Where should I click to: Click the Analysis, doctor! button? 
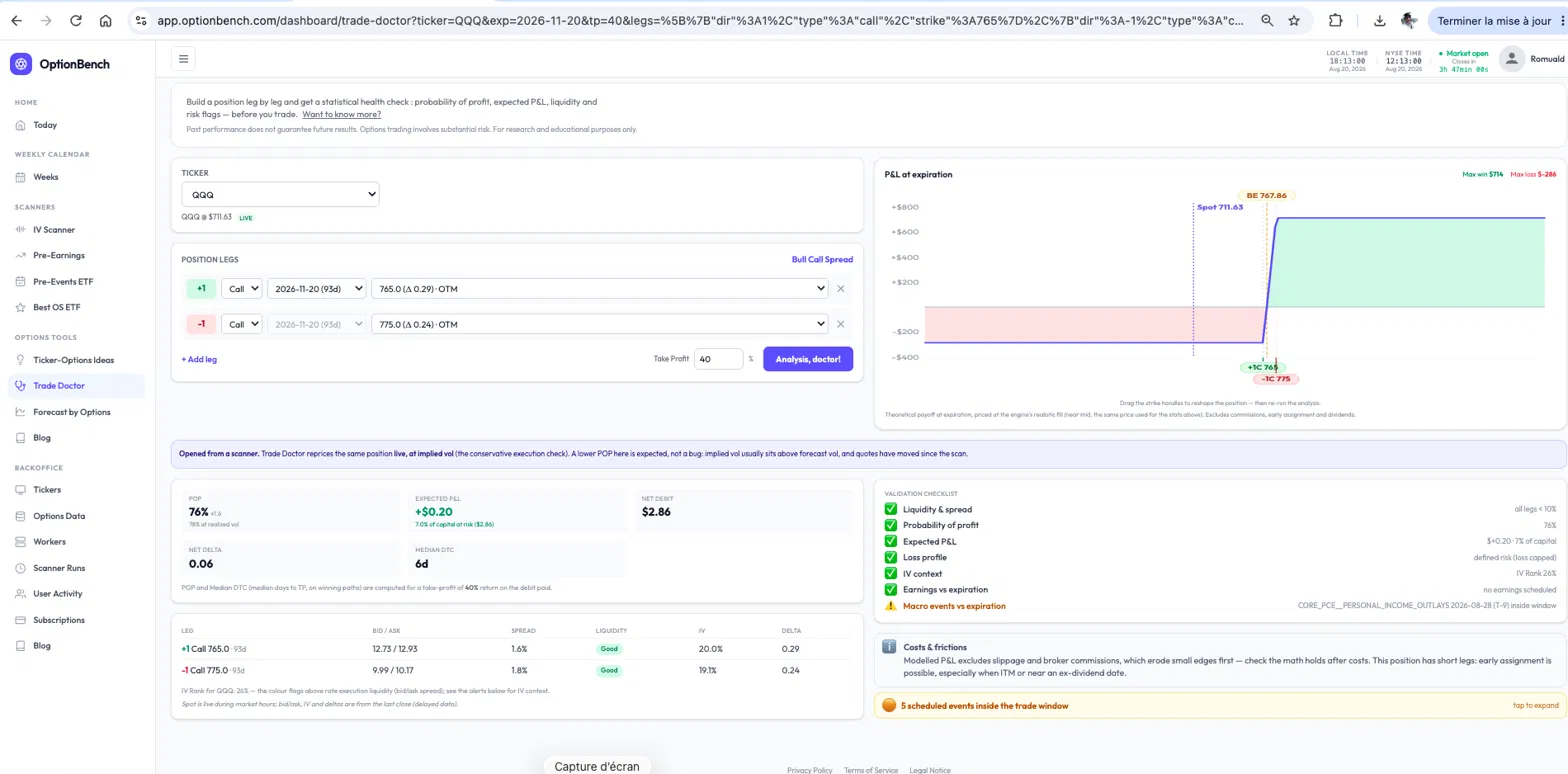click(808, 359)
